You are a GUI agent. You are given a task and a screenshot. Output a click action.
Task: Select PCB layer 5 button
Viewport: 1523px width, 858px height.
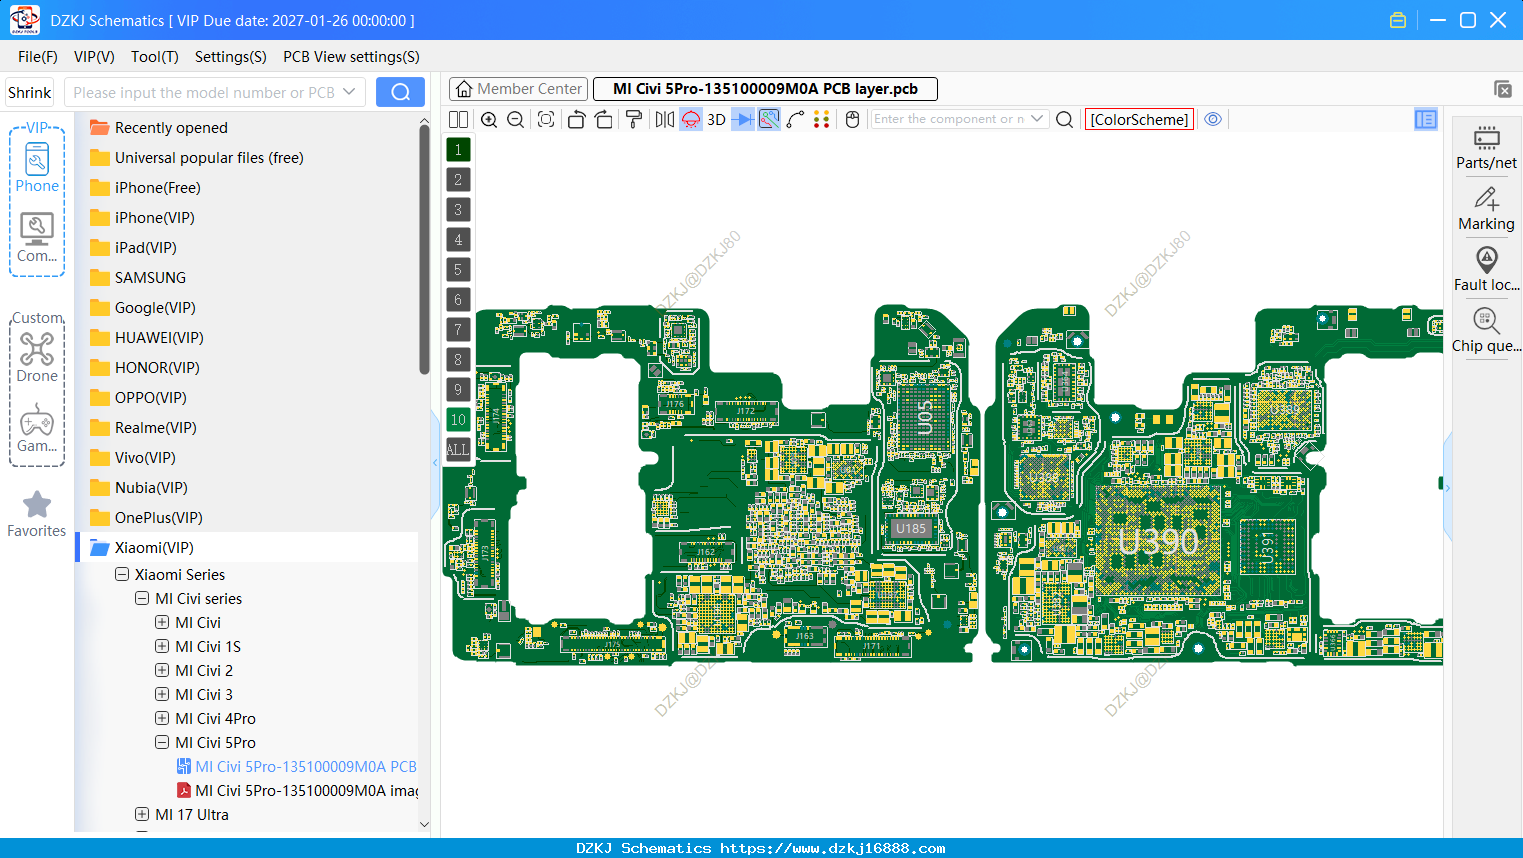point(458,269)
